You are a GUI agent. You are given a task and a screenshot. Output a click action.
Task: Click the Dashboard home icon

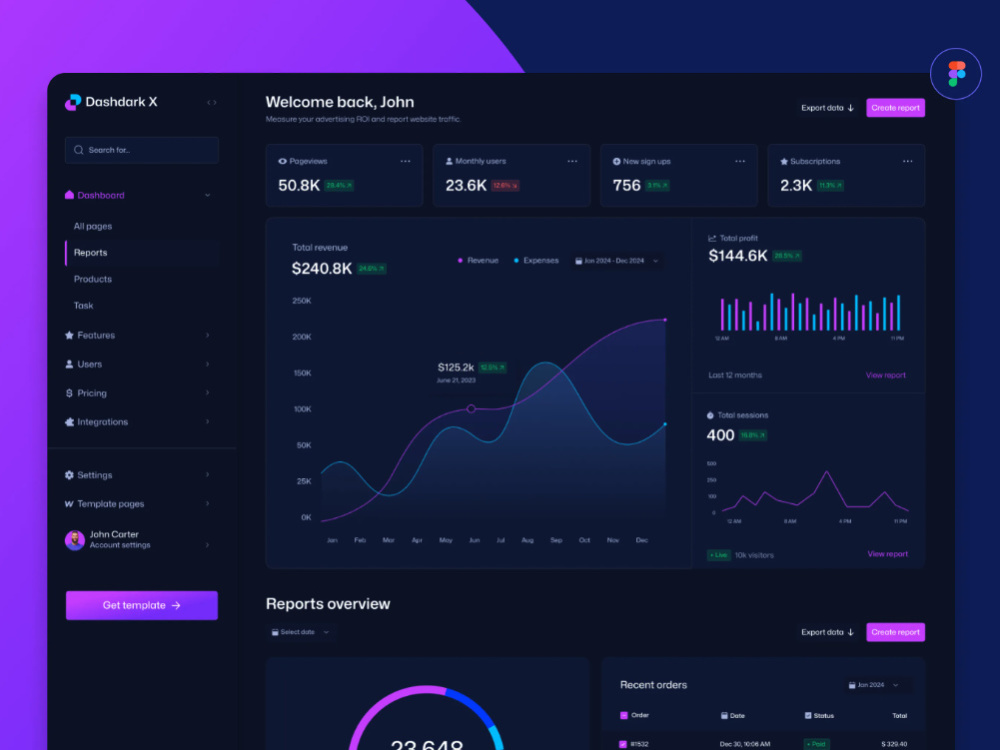[70, 195]
